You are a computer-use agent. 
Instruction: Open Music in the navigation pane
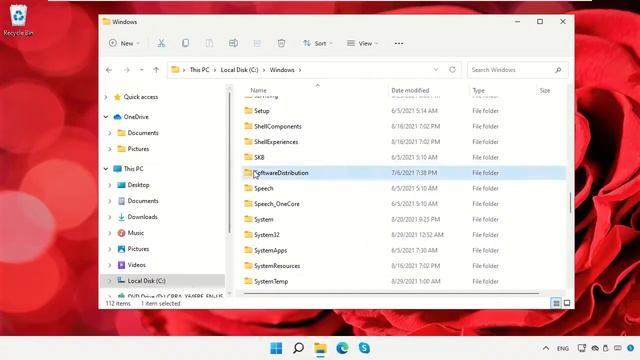pos(136,233)
